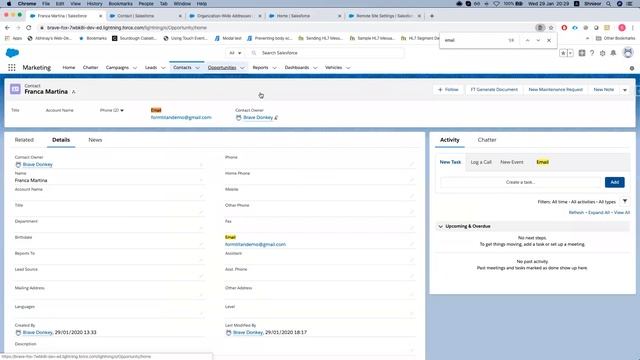Focus the Create a task input field
Screen dimensions: 640x360
520,182
